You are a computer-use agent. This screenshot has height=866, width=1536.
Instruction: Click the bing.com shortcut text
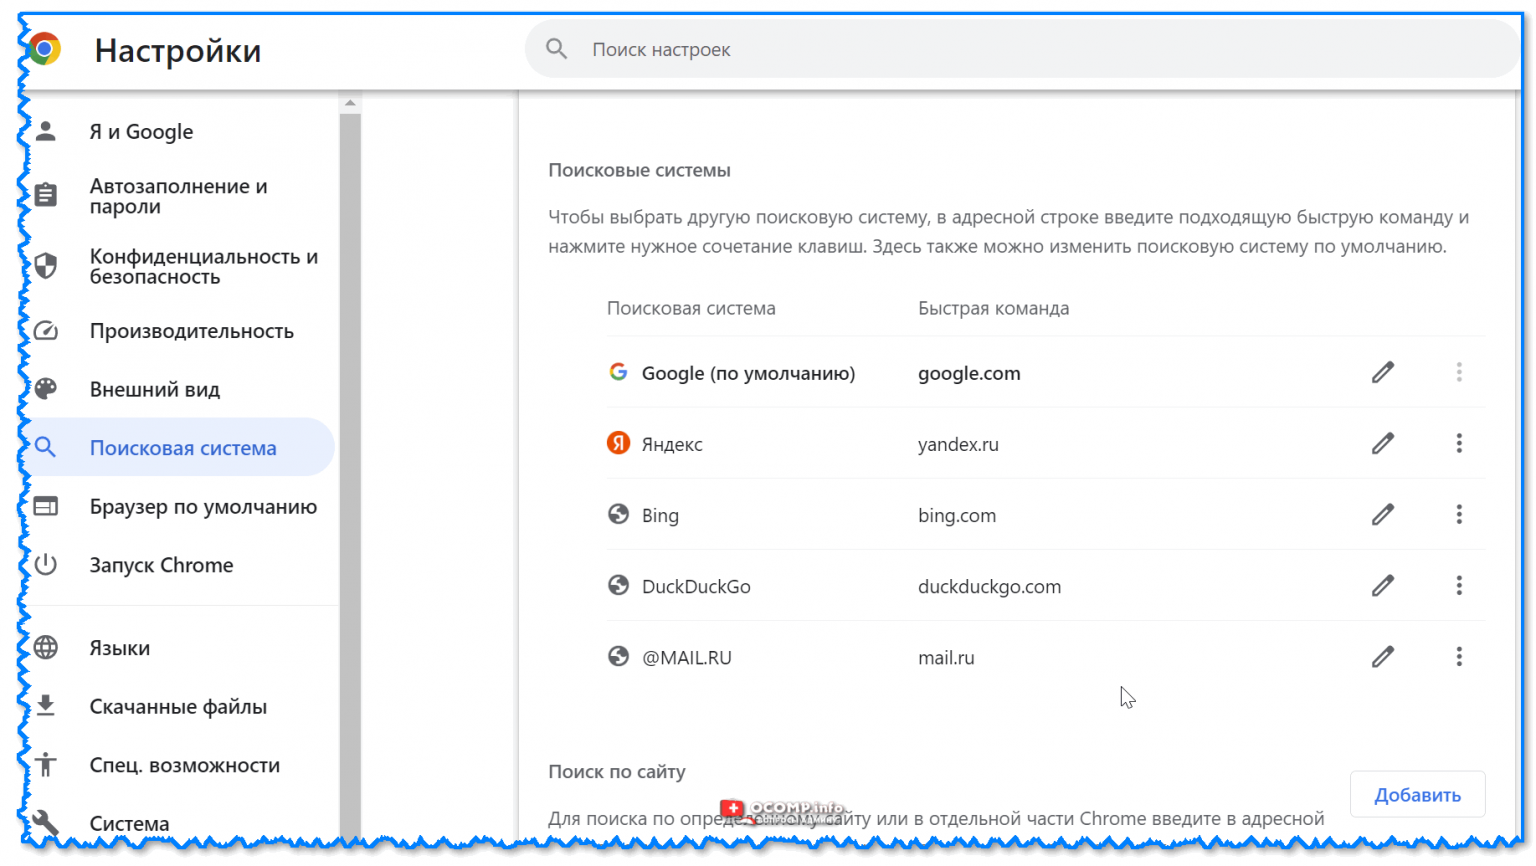pyautogui.click(x=957, y=515)
